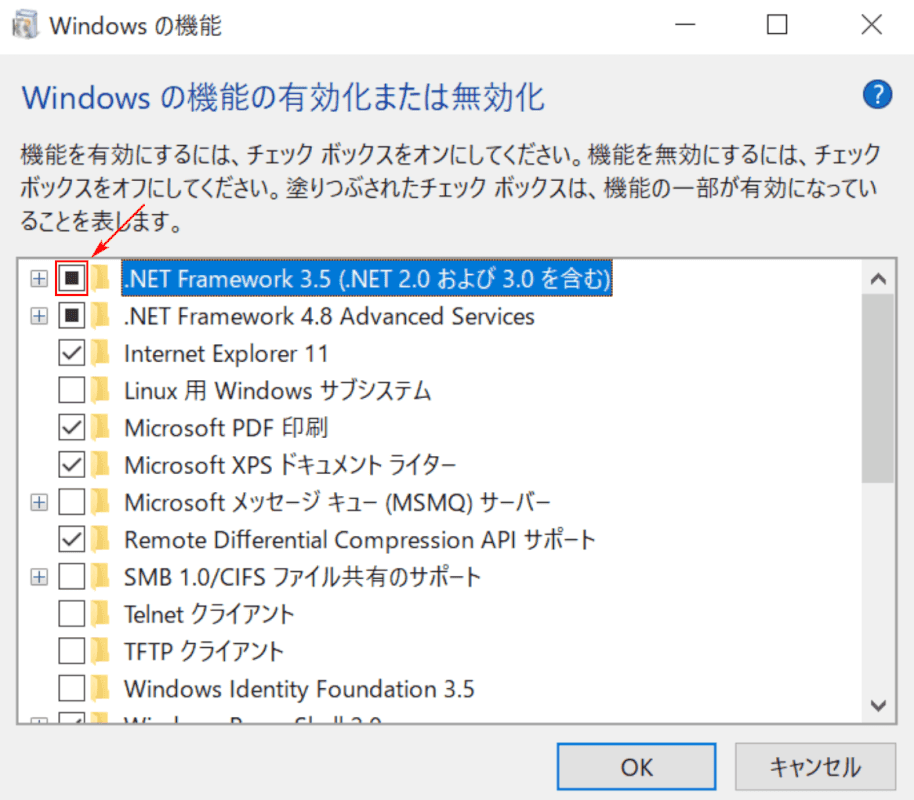
Task: Enable Windows Identity Foundation 3.5 checkbox
Action: coord(72,689)
